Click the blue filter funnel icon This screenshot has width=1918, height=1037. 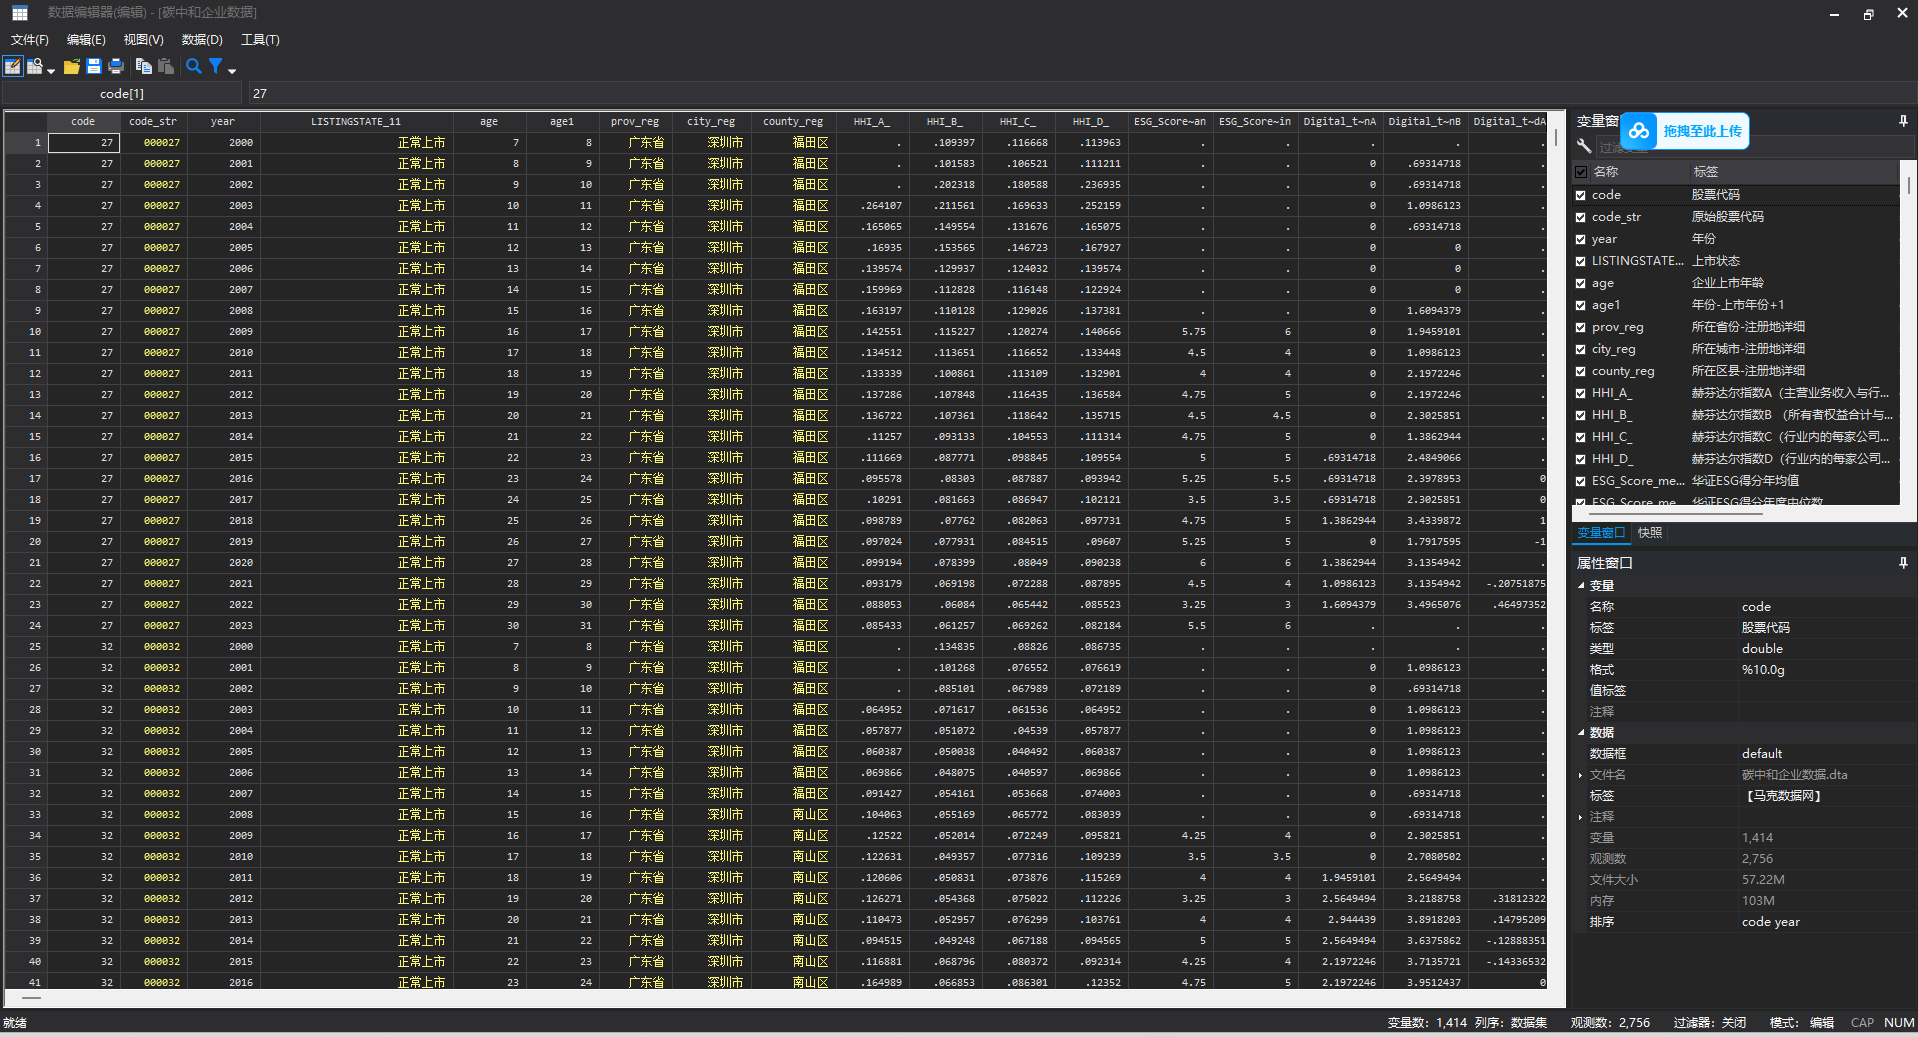215,66
